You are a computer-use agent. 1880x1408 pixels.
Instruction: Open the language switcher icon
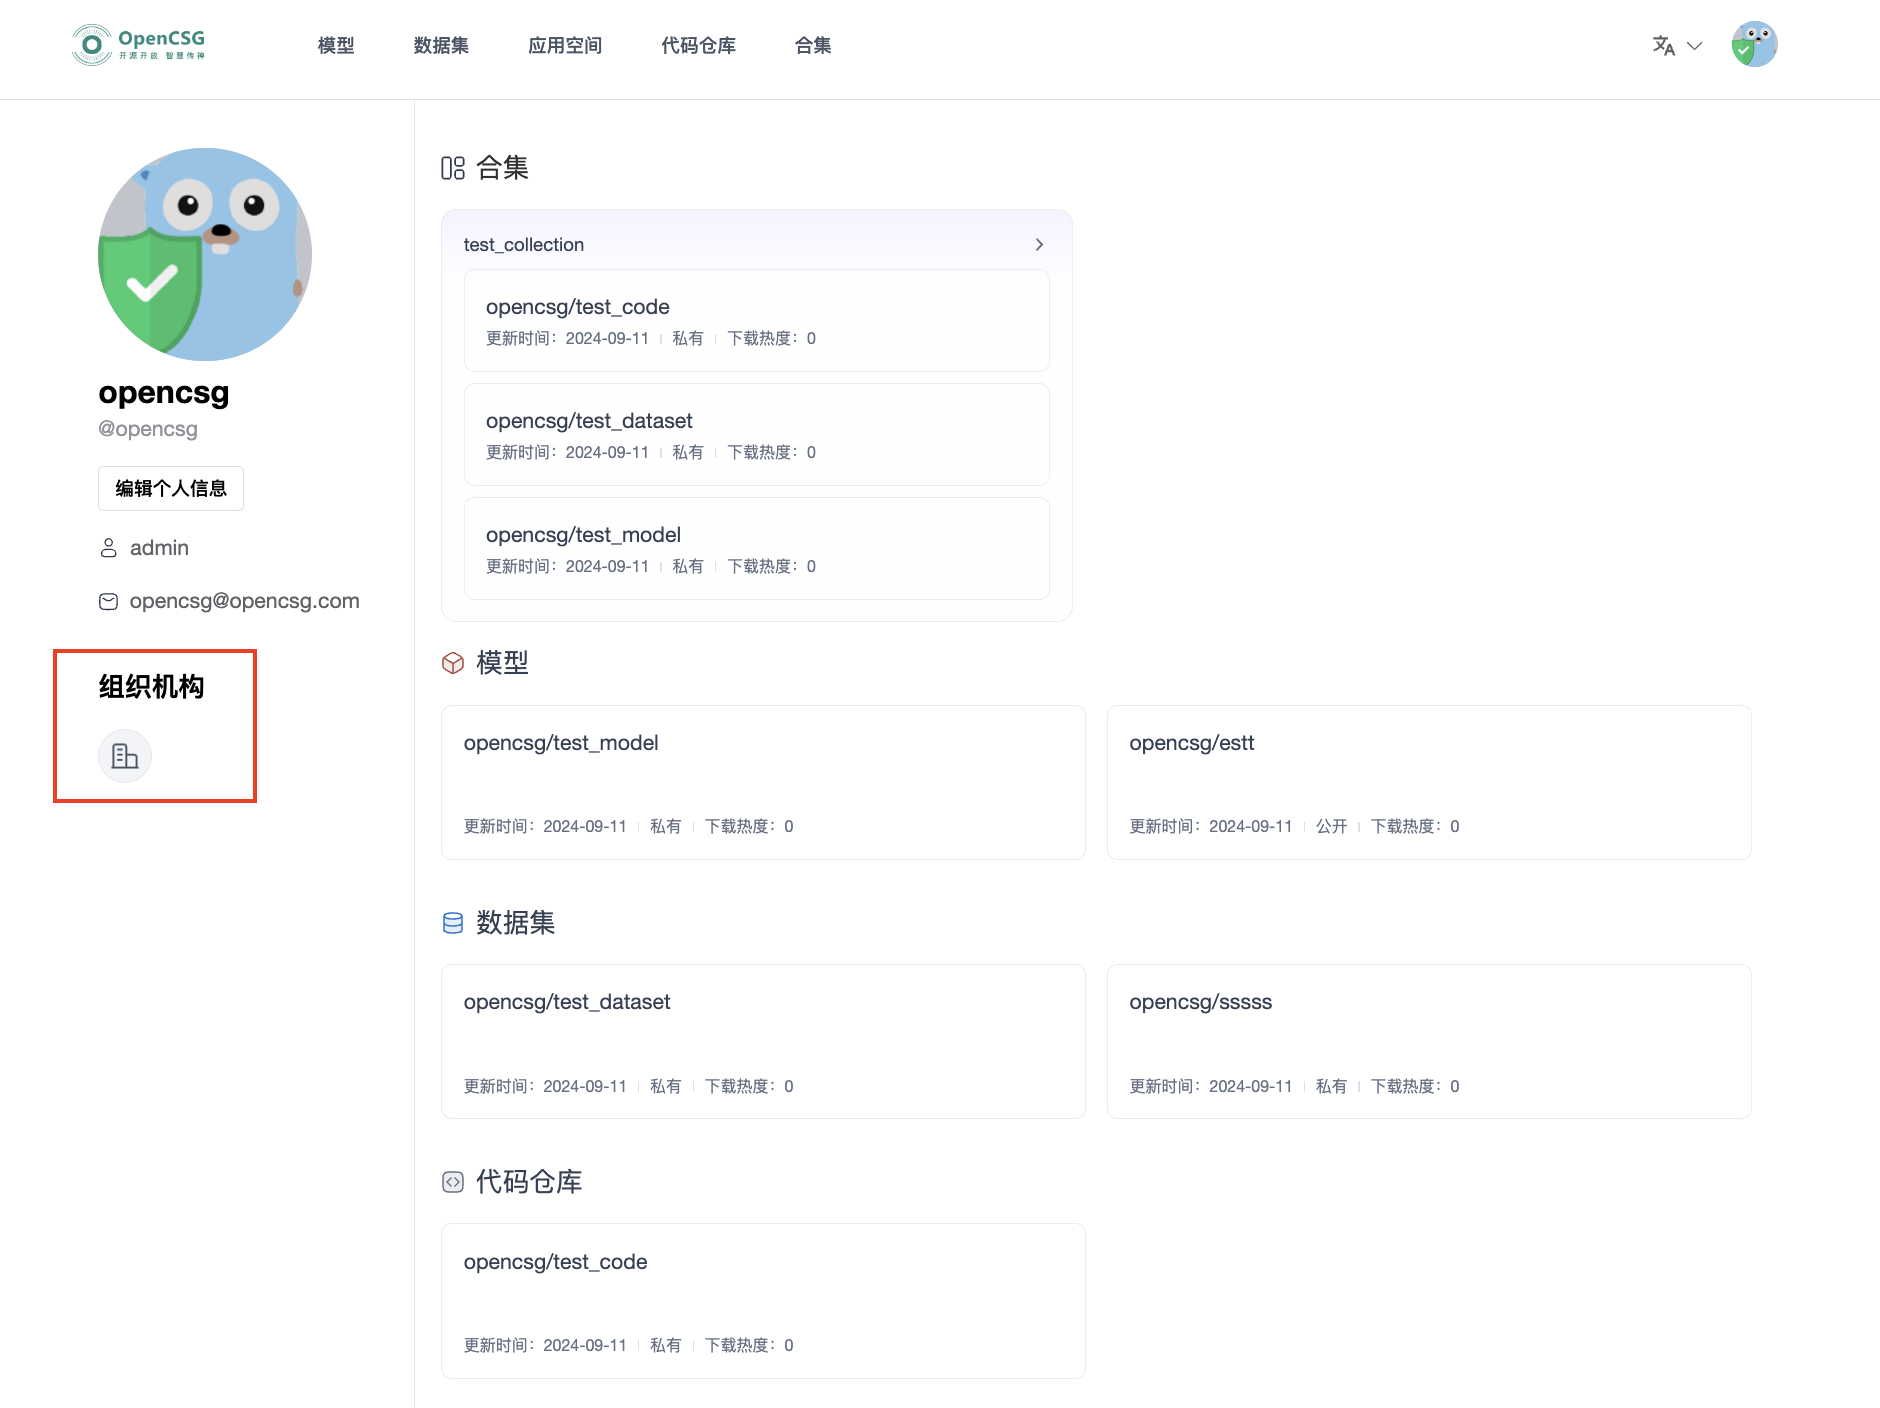pos(1663,46)
